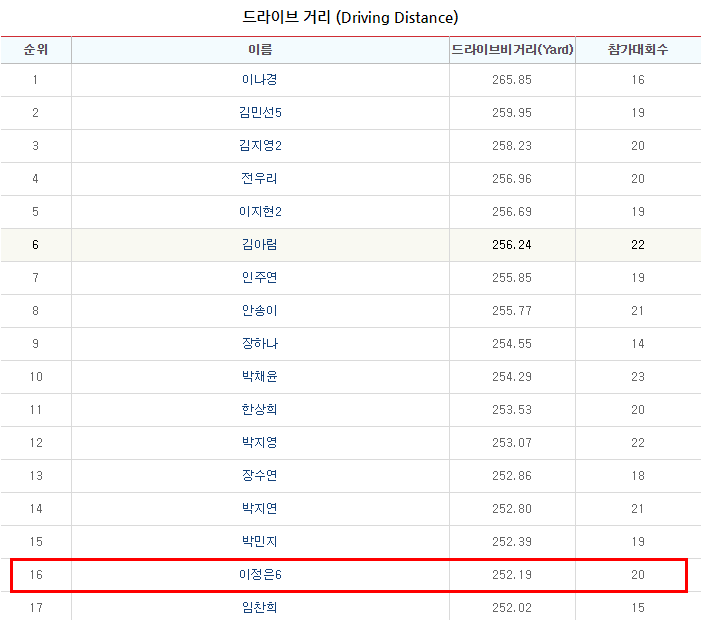Select tournament count 18 in 장수연 row
The height and width of the screenshot is (620, 704).
click(x=638, y=476)
